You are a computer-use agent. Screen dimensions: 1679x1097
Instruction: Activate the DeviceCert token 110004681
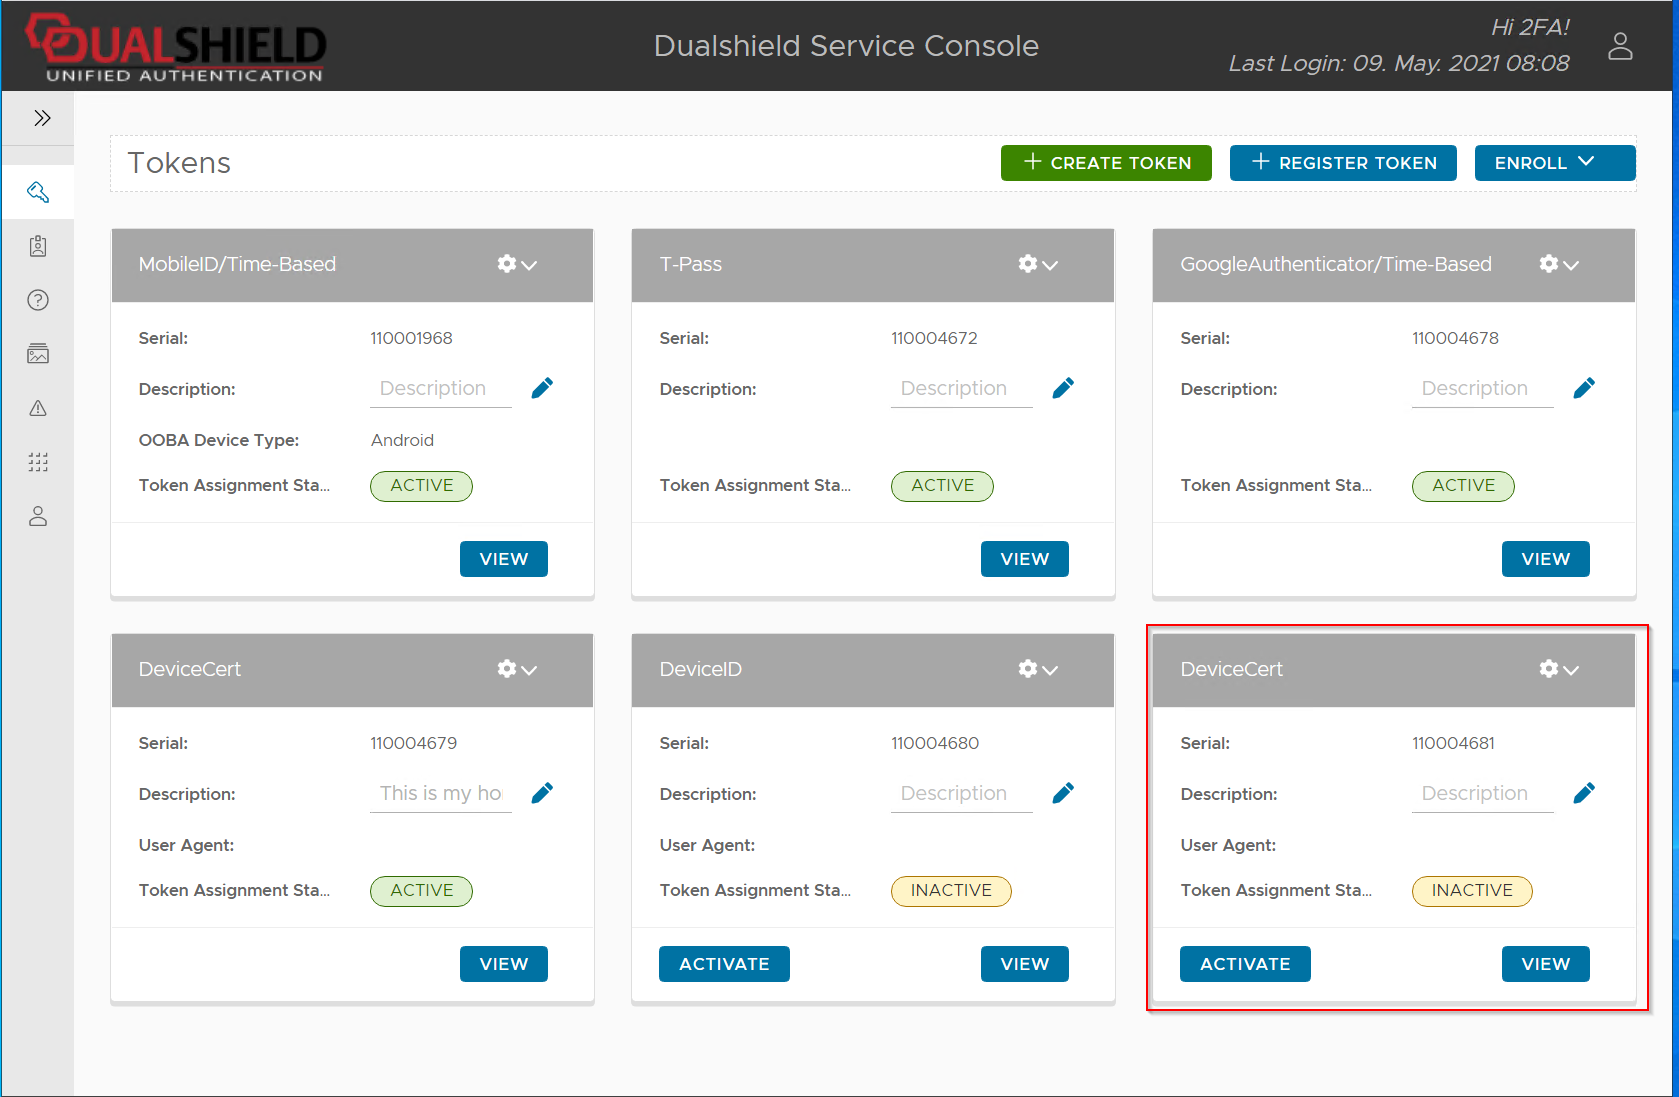[x=1245, y=964]
